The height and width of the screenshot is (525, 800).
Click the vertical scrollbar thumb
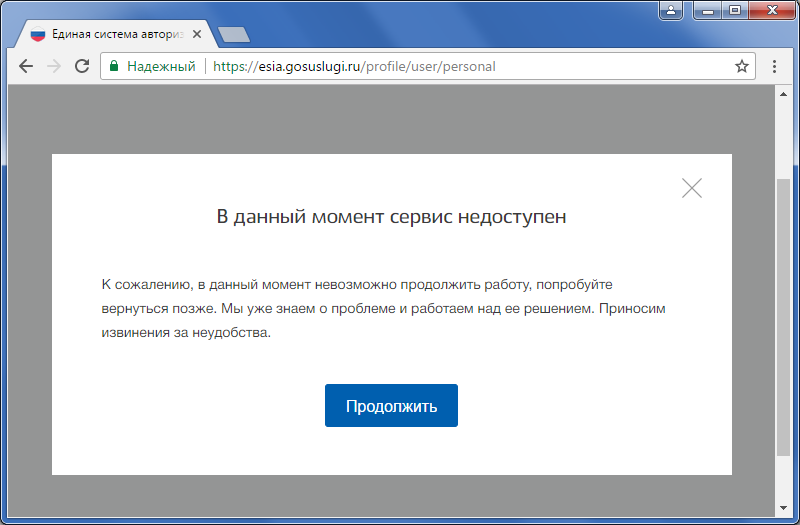coord(783,315)
